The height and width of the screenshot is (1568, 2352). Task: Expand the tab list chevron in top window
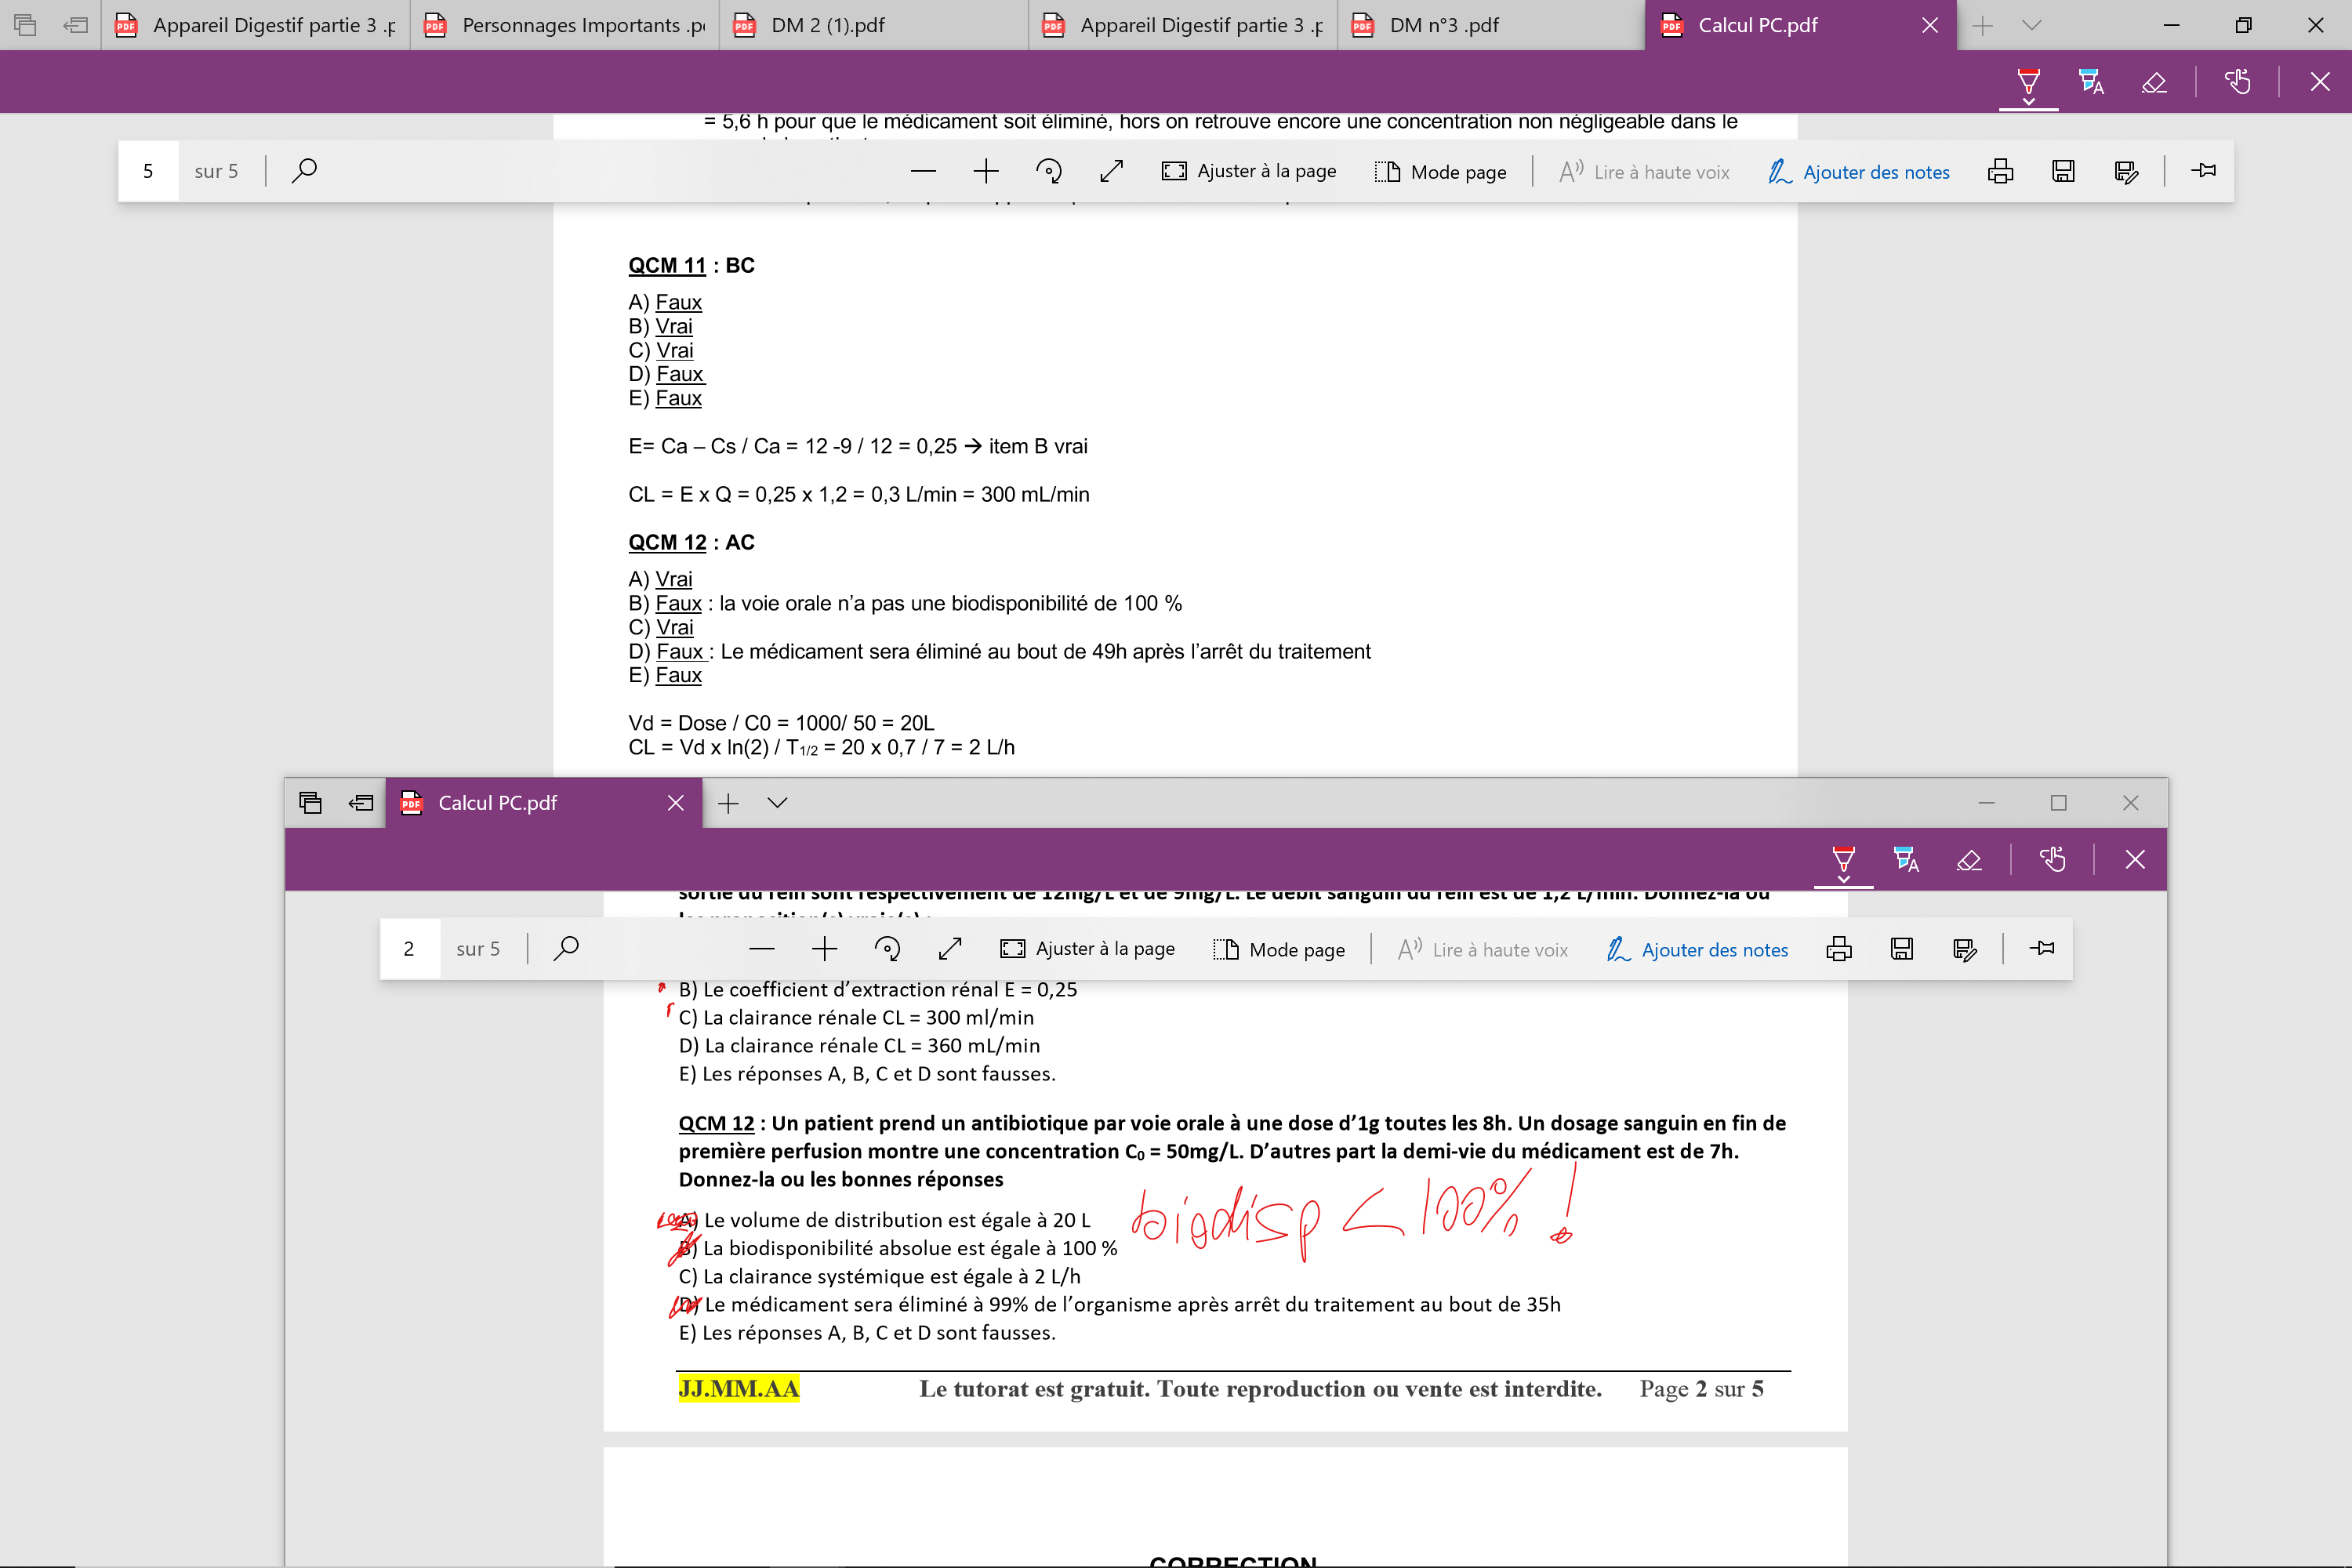[x=2031, y=25]
